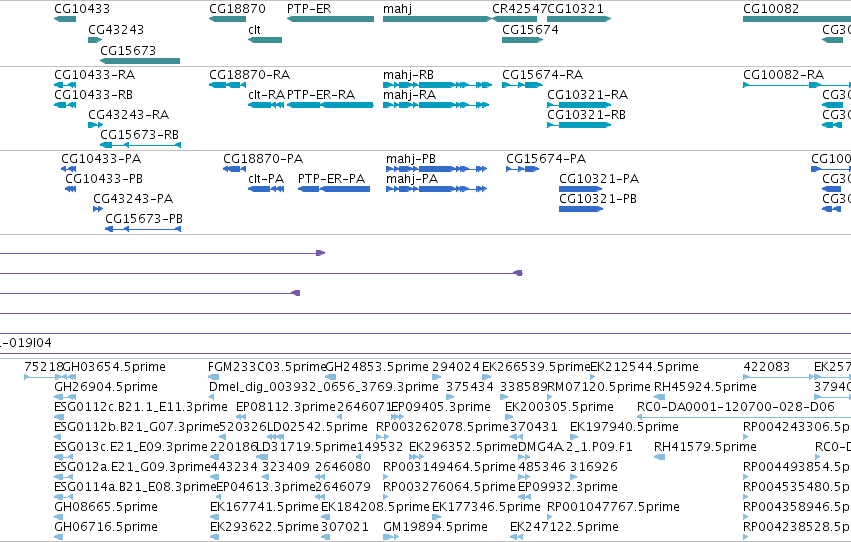The image size is (851, 542).
Task: Select the CG15673-RB transcript label
Action: click(139, 135)
